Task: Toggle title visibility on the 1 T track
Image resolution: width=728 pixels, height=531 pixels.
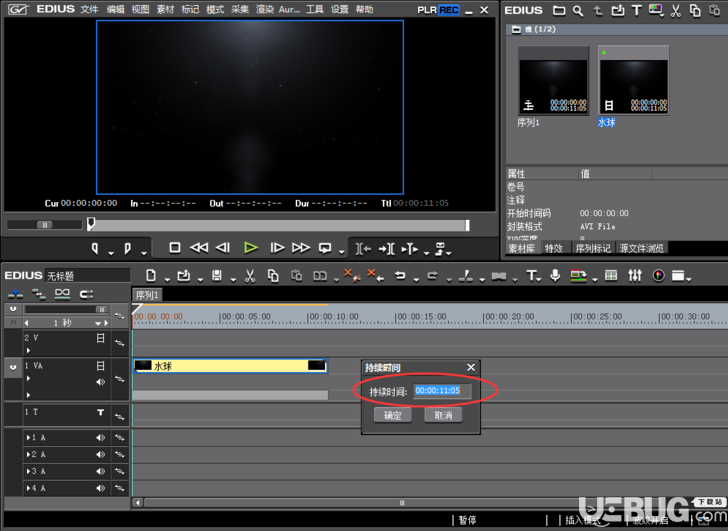Action: 100,412
